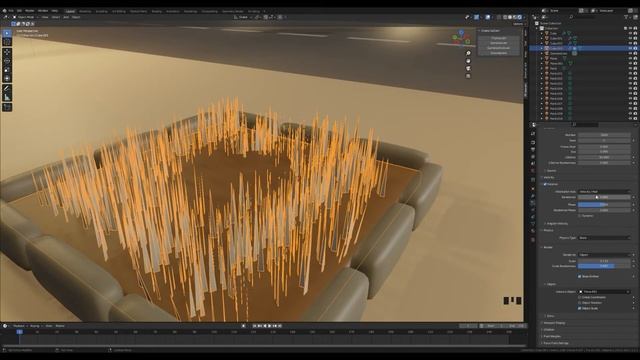Screen dimensions: 640x360
Task: Open the Orientation Axis dropdown
Action: 604,191
